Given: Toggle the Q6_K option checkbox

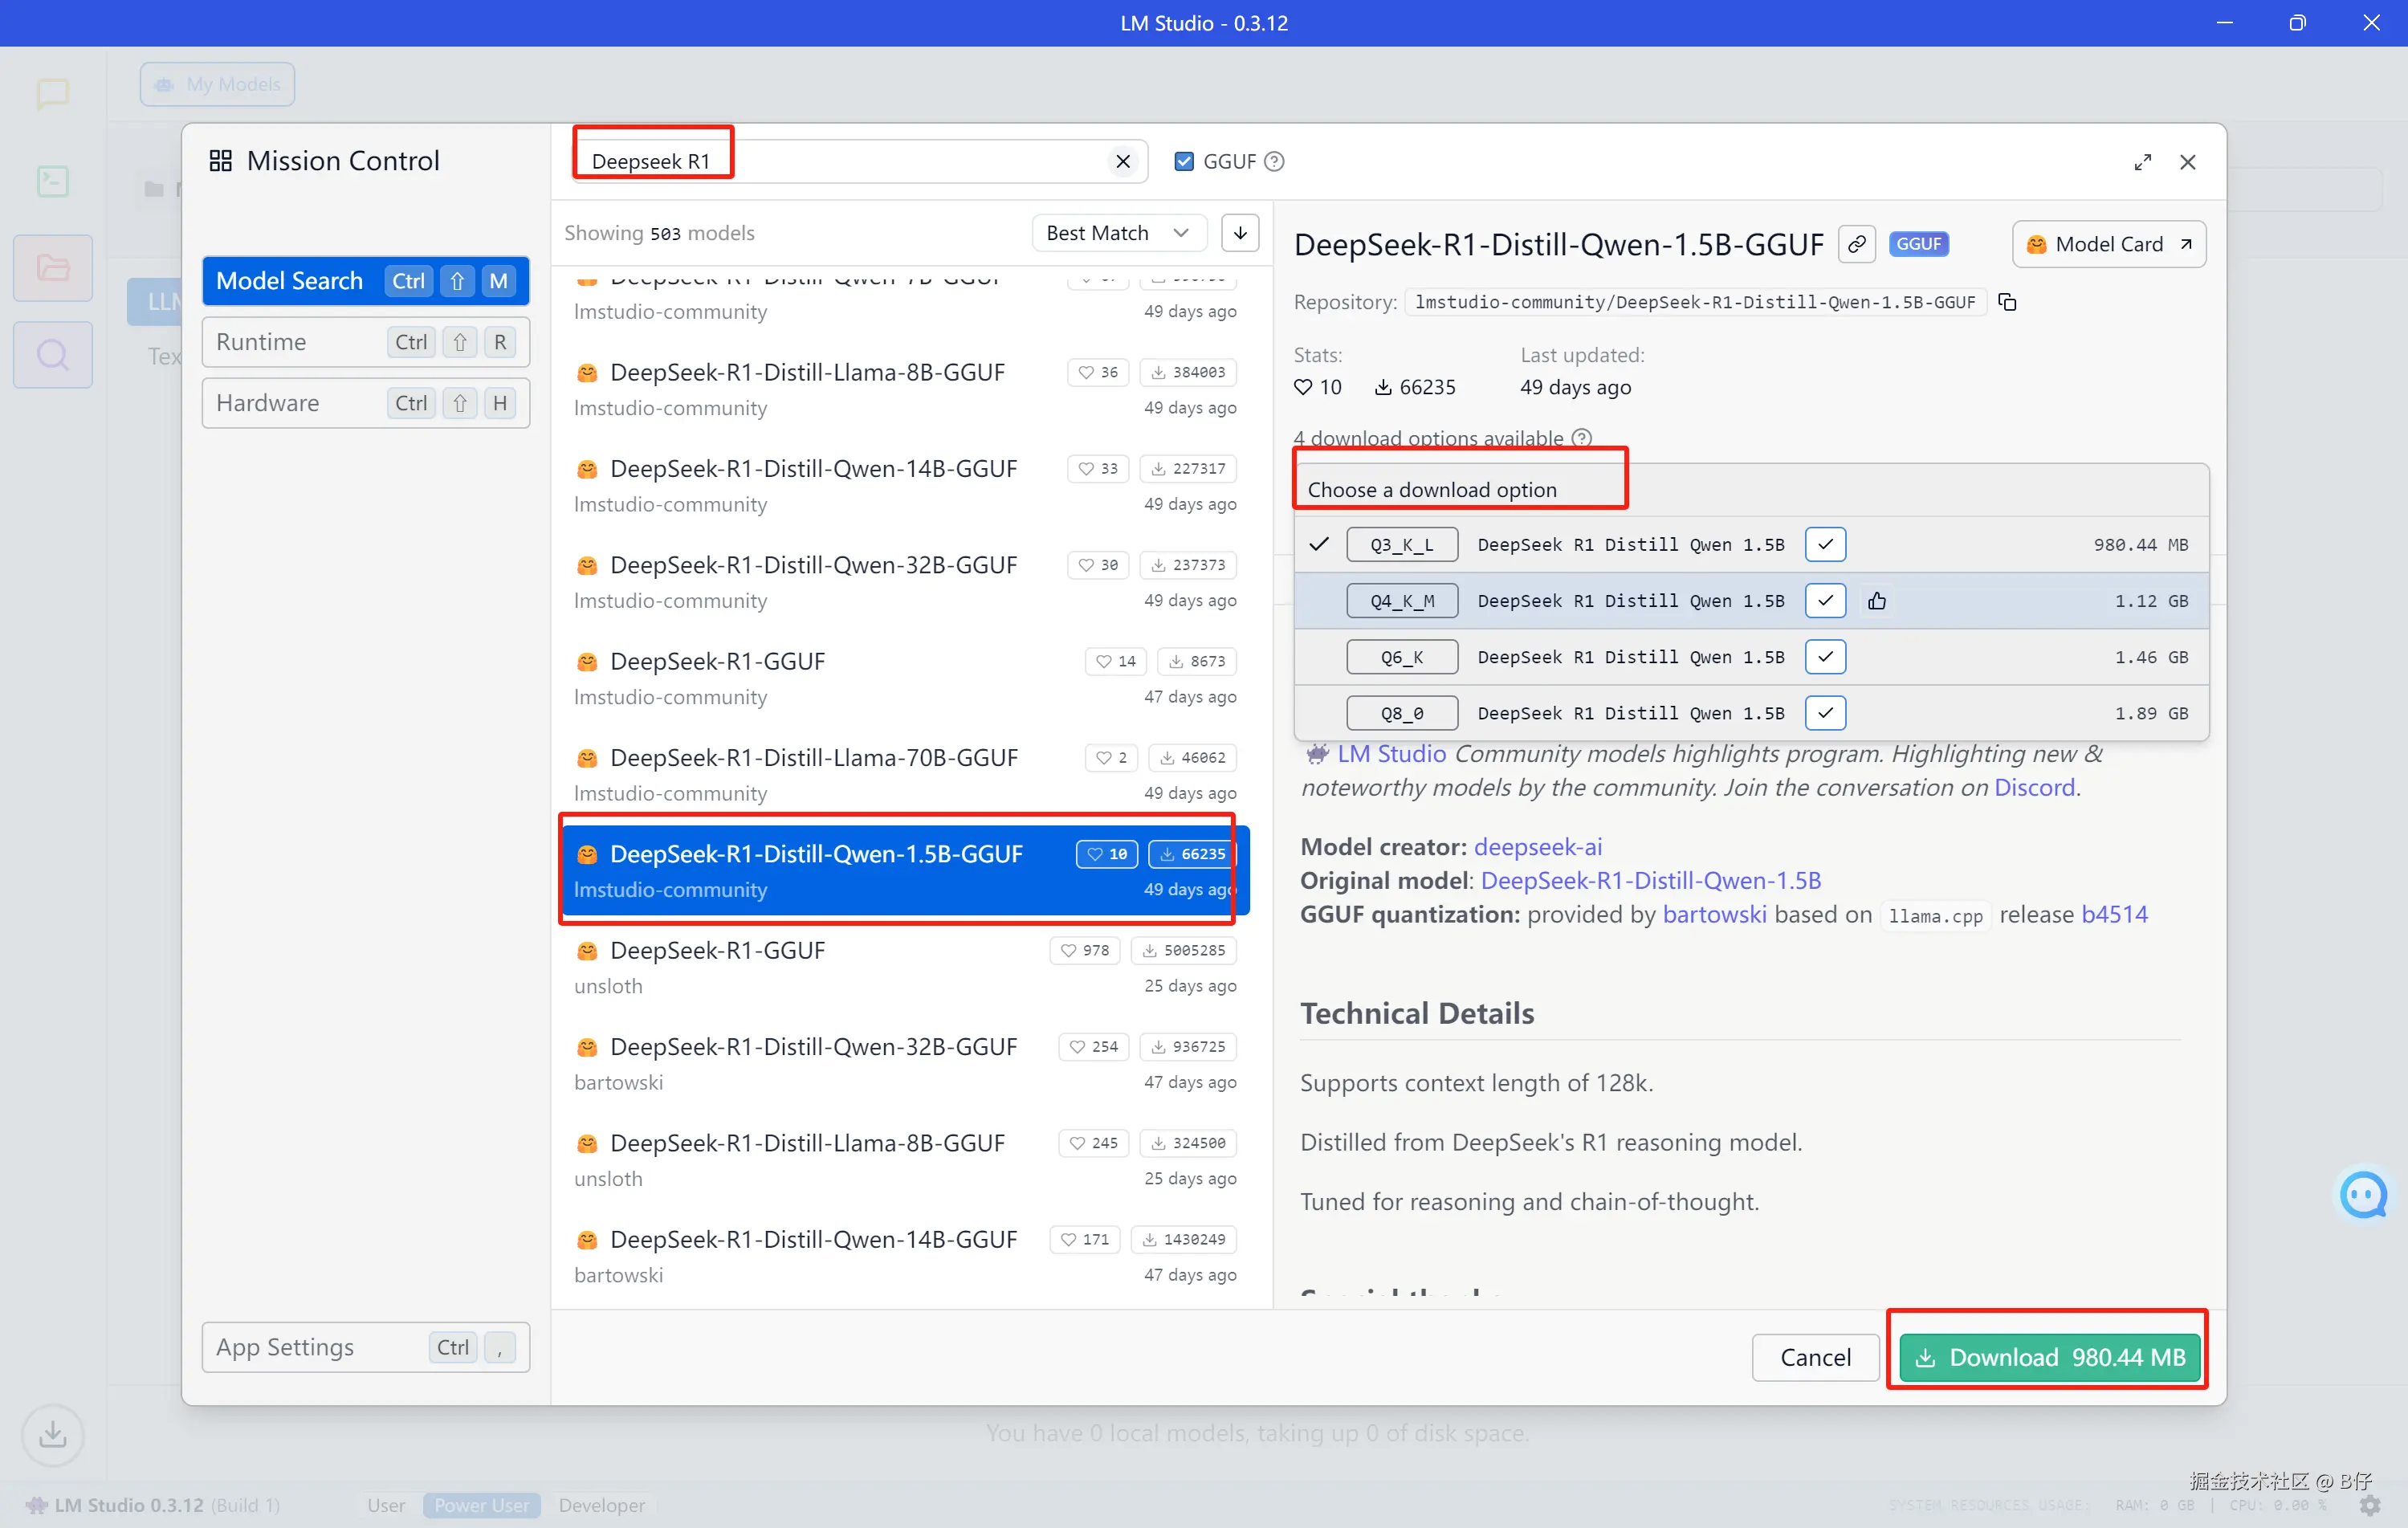Looking at the screenshot, I should point(1825,657).
